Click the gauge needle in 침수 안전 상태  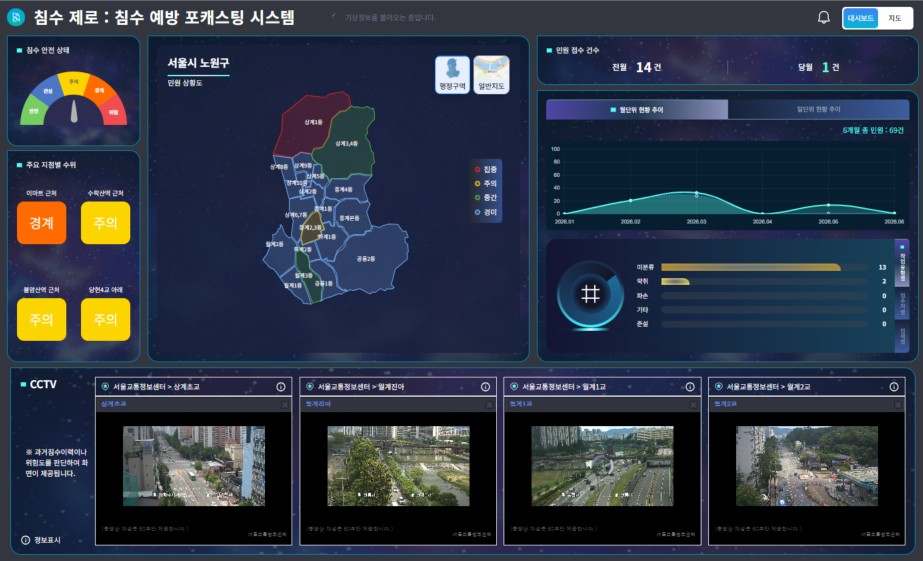[x=74, y=111]
